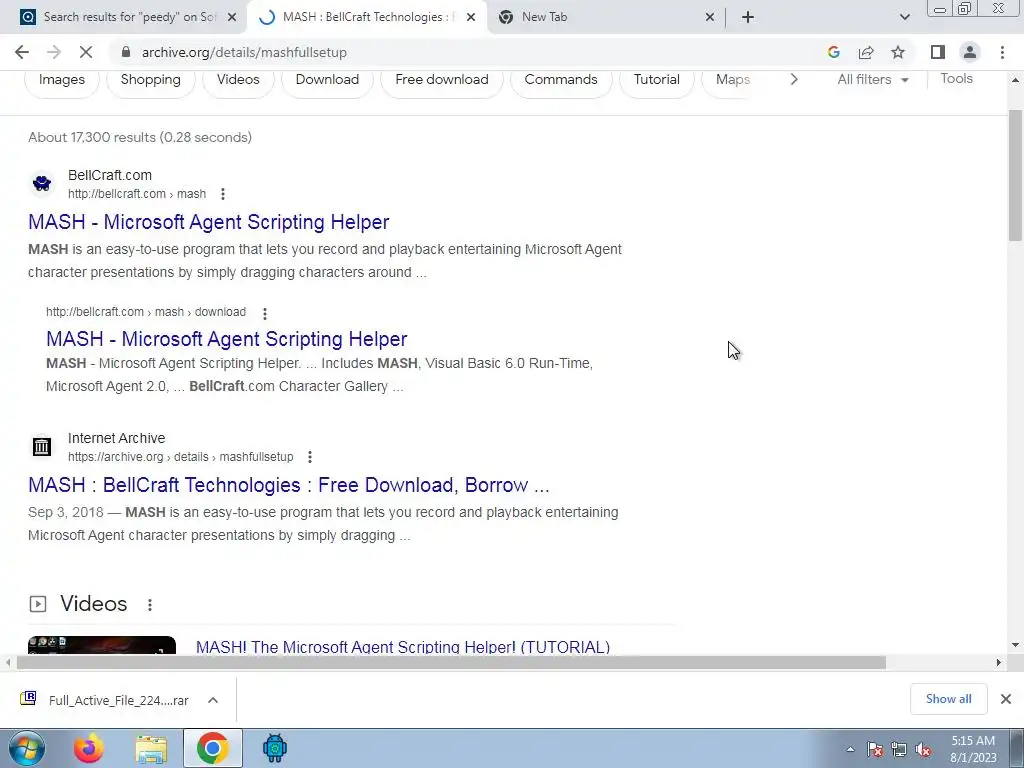The width and height of the screenshot is (1024, 768).
Task: Close the "peedy" search results tab
Action: click(x=232, y=17)
